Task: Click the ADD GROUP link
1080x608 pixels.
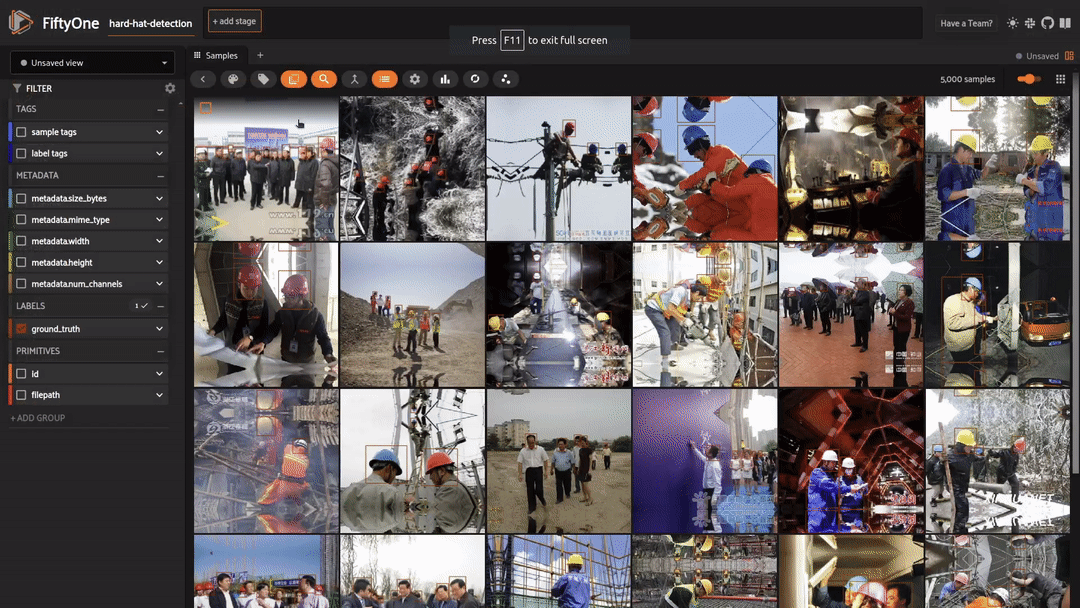Action: click(x=38, y=418)
